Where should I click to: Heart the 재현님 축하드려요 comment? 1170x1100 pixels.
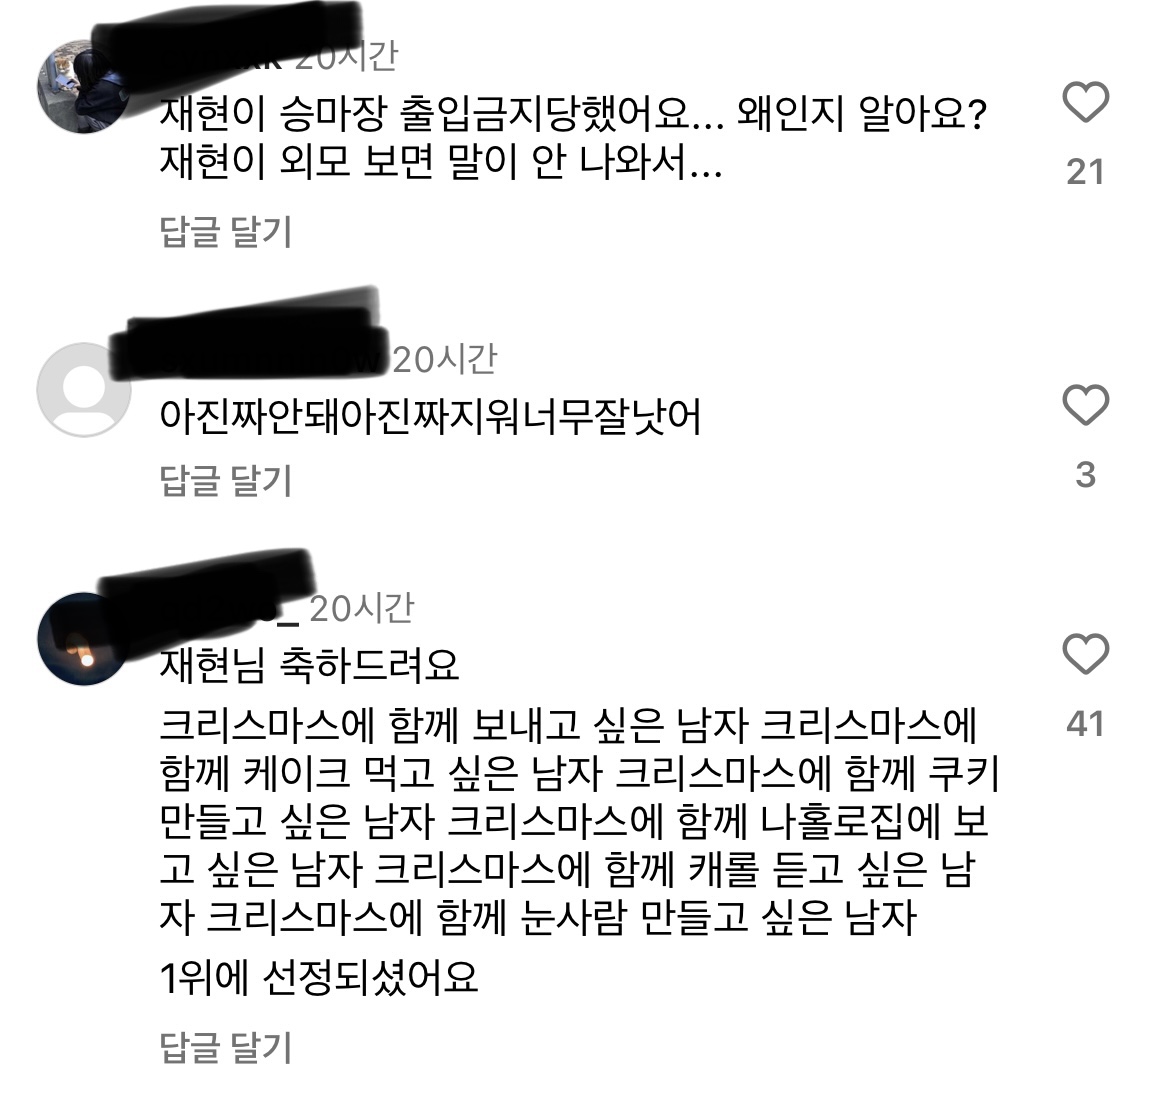point(1085,654)
